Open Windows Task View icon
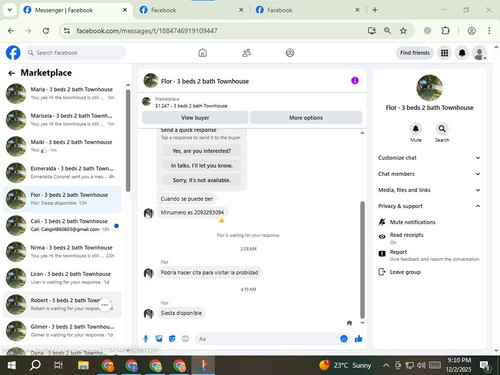 pos(59,365)
